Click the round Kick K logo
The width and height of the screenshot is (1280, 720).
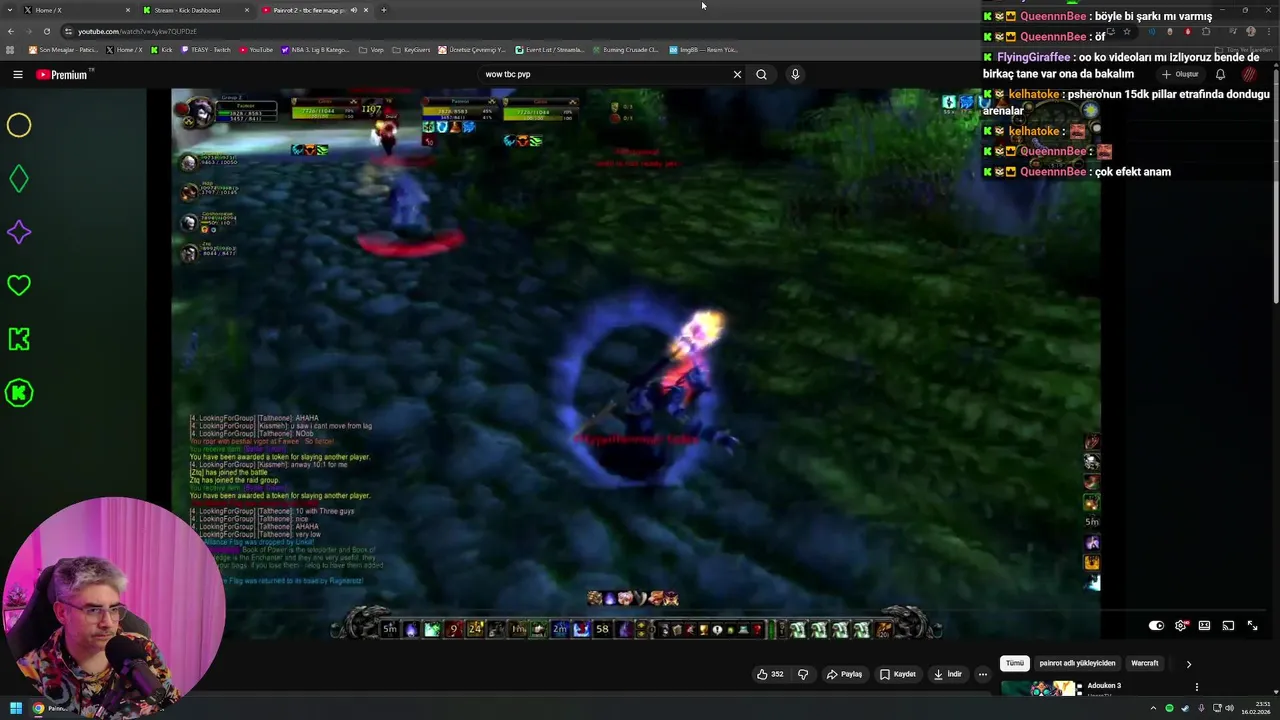19,393
